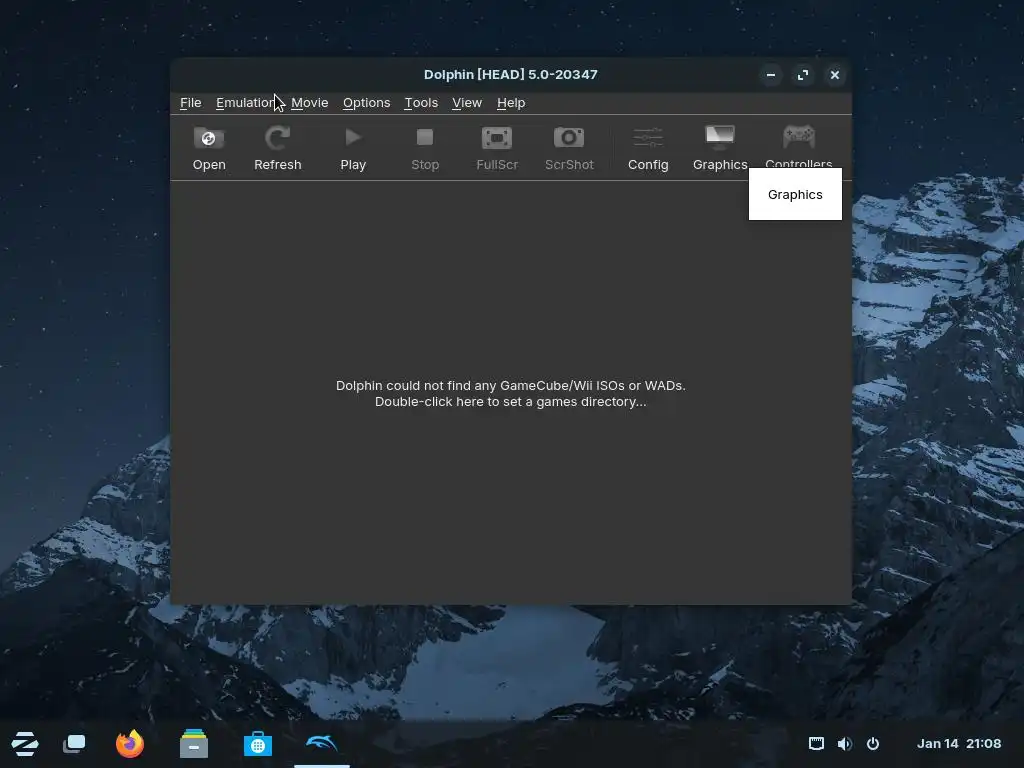Viewport: 1024px width, 768px height.
Task: Click the 'Double-click here to set a games directory' text
Action: point(511,402)
